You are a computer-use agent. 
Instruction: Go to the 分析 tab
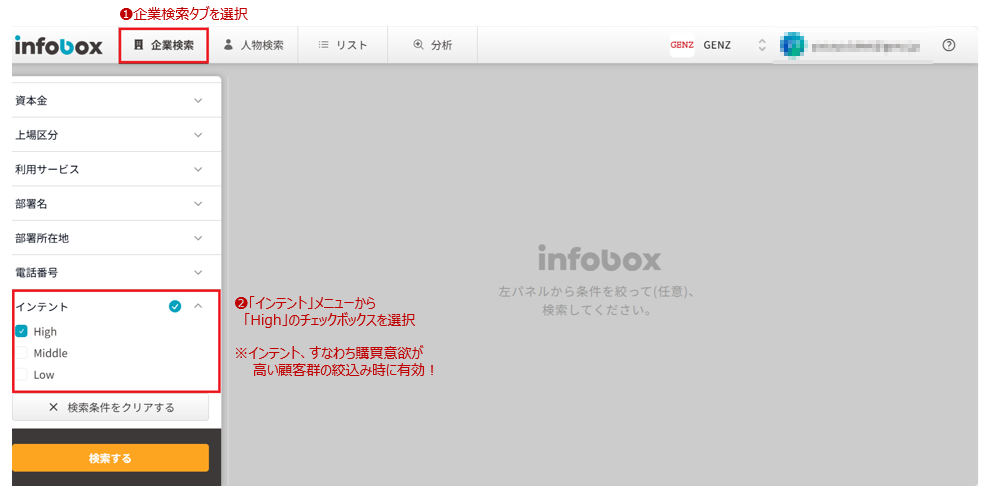coord(432,45)
